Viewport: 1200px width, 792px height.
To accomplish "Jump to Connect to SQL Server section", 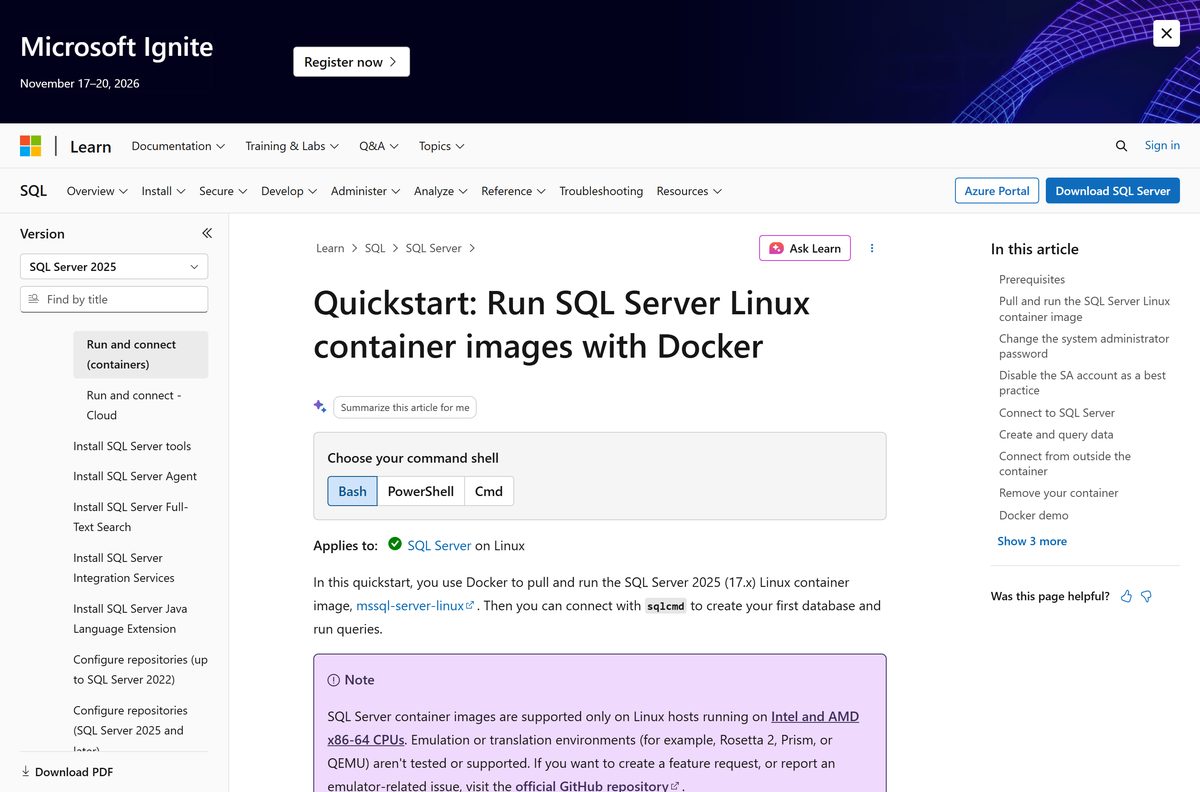I will click(1057, 412).
